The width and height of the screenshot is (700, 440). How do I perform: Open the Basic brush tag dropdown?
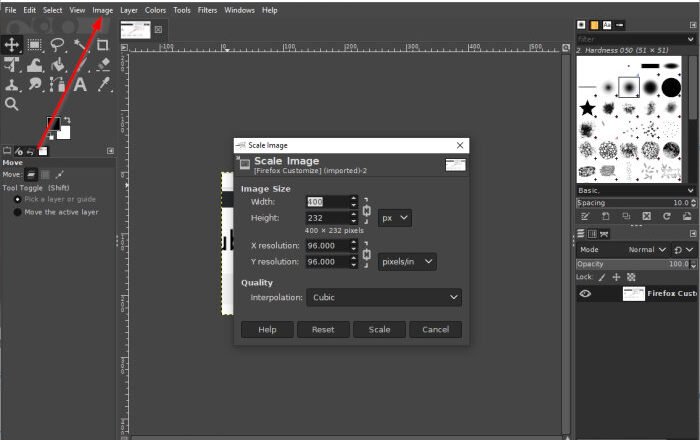pos(636,191)
